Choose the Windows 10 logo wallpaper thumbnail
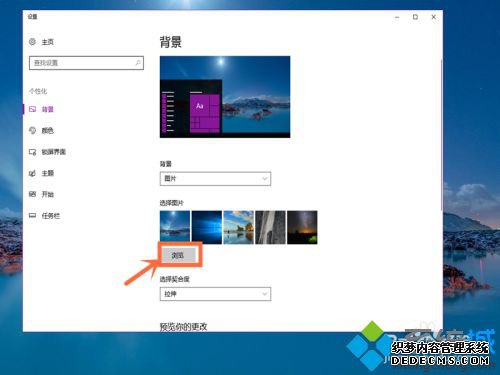This screenshot has height=375, width=500. [x=207, y=227]
